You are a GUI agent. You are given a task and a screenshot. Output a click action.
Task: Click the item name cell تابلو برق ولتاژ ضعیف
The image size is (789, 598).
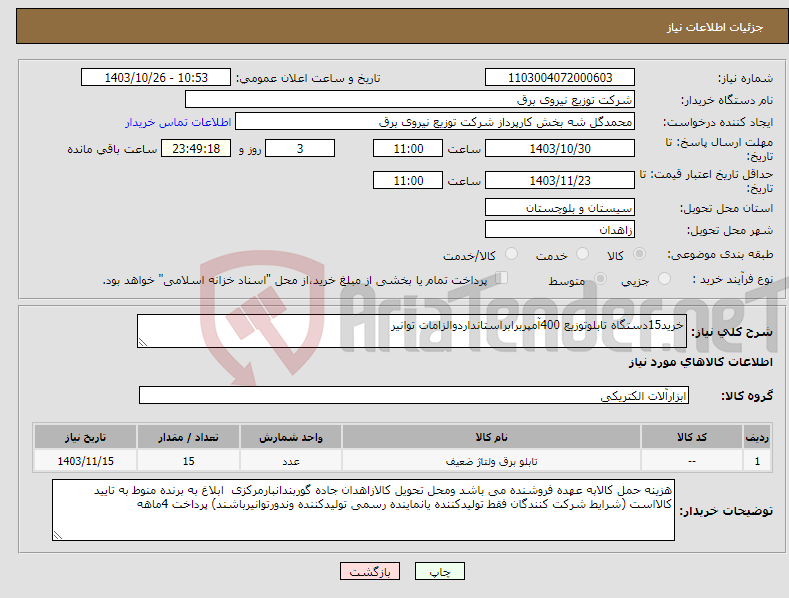point(491,461)
